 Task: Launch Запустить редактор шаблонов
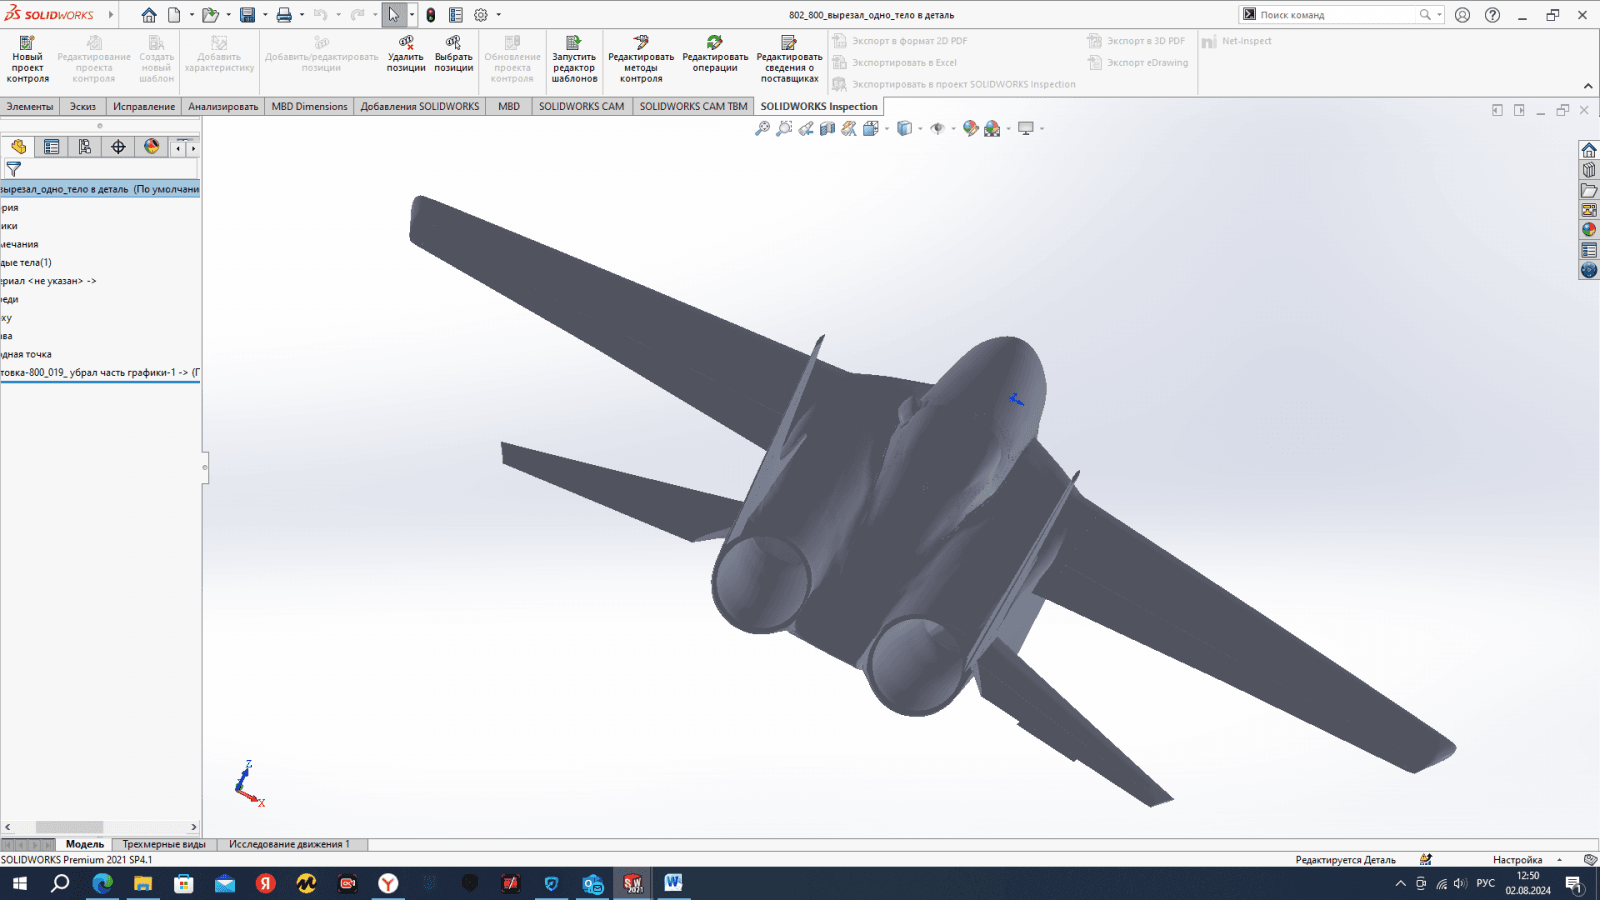pos(574,59)
